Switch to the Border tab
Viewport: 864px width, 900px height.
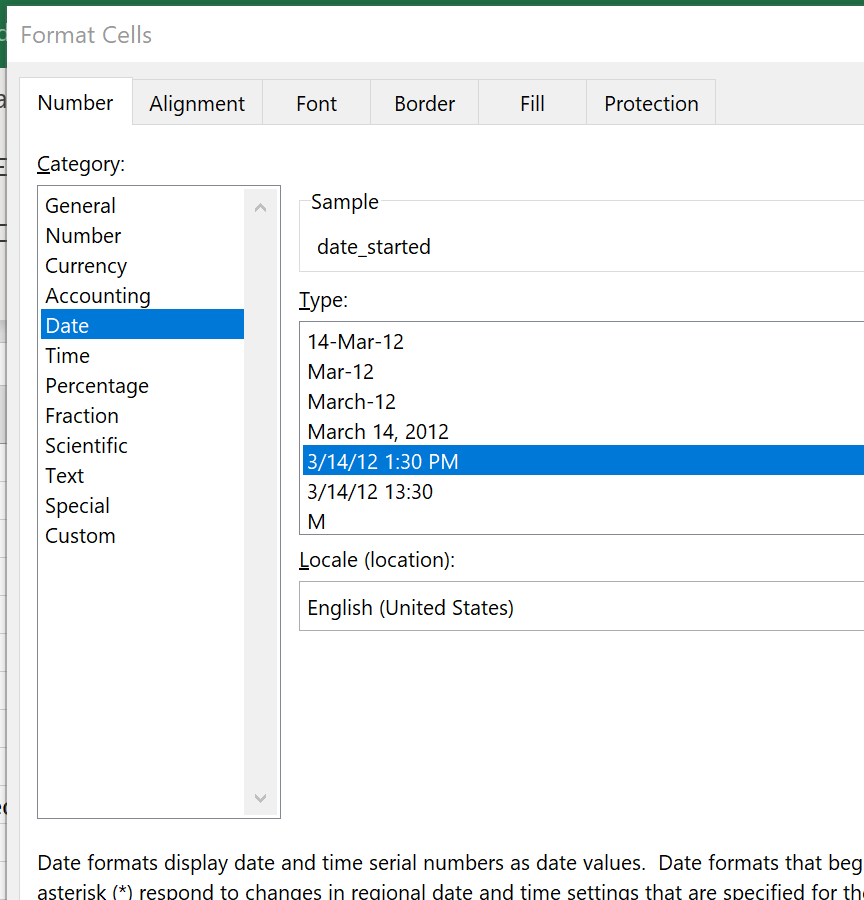tap(424, 103)
